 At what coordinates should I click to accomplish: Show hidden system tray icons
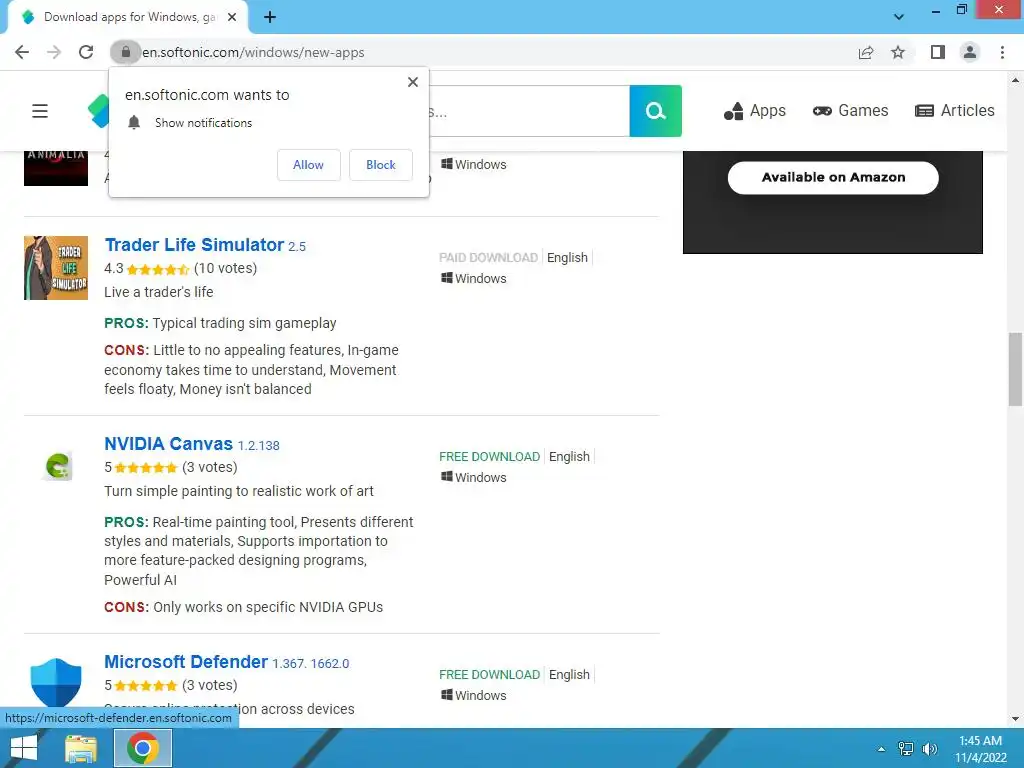(x=881, y=749)
